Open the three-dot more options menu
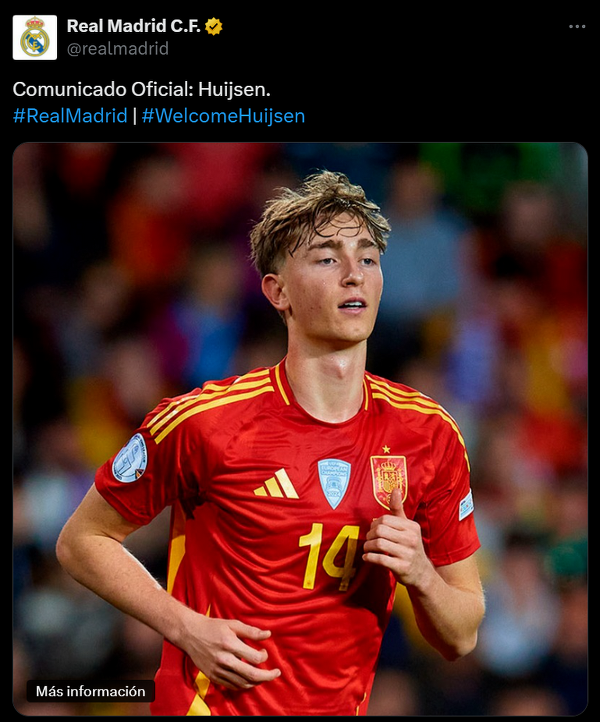 tap(577, 27)
